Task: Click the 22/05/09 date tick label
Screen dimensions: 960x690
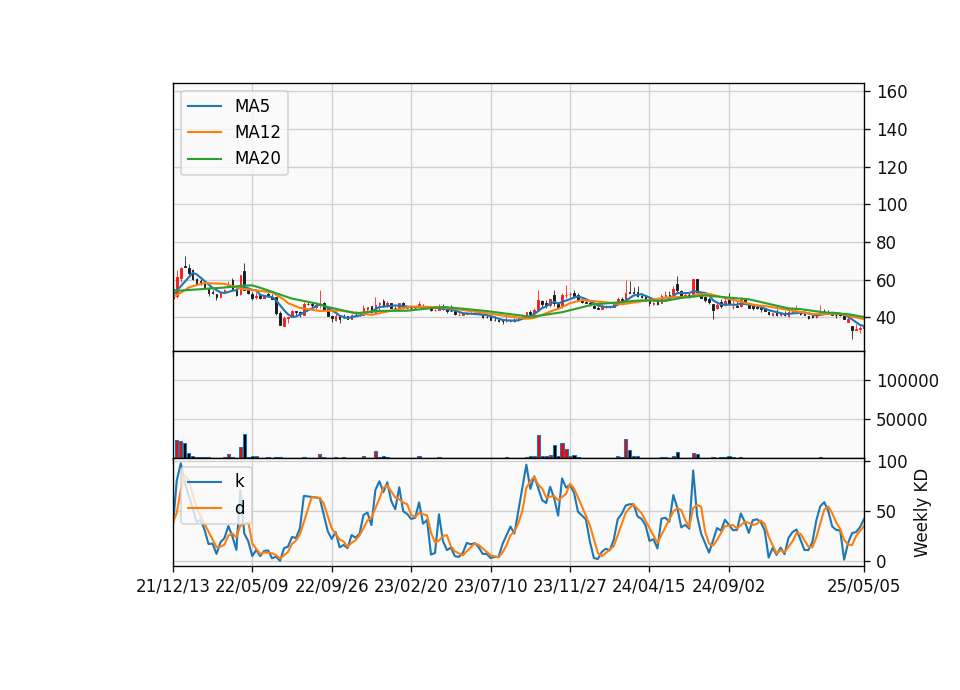Action: (x=252, y=586)
